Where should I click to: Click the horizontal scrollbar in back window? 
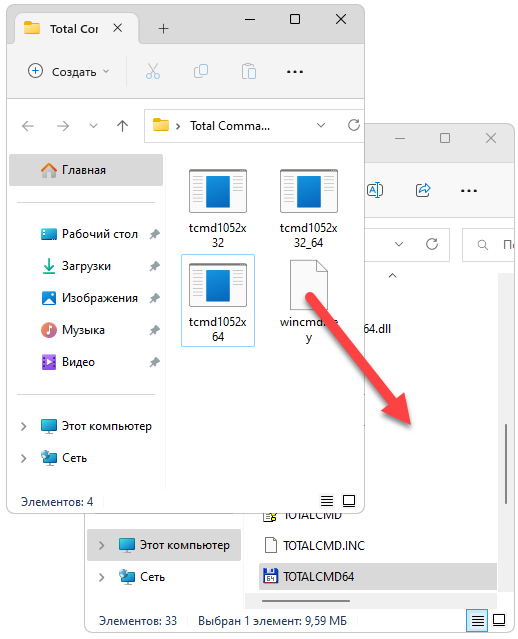click(x=306, y=601)
